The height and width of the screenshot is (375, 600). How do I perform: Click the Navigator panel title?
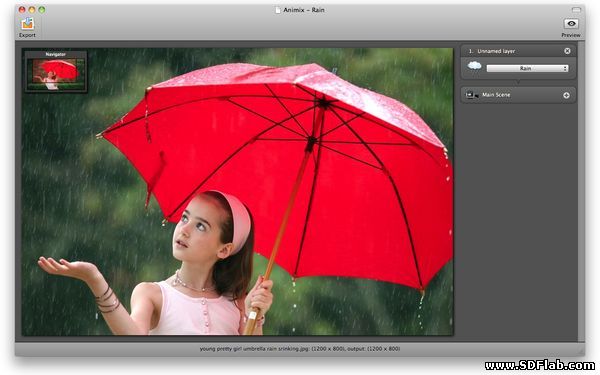pyautogui.click(x=56, y=54)
